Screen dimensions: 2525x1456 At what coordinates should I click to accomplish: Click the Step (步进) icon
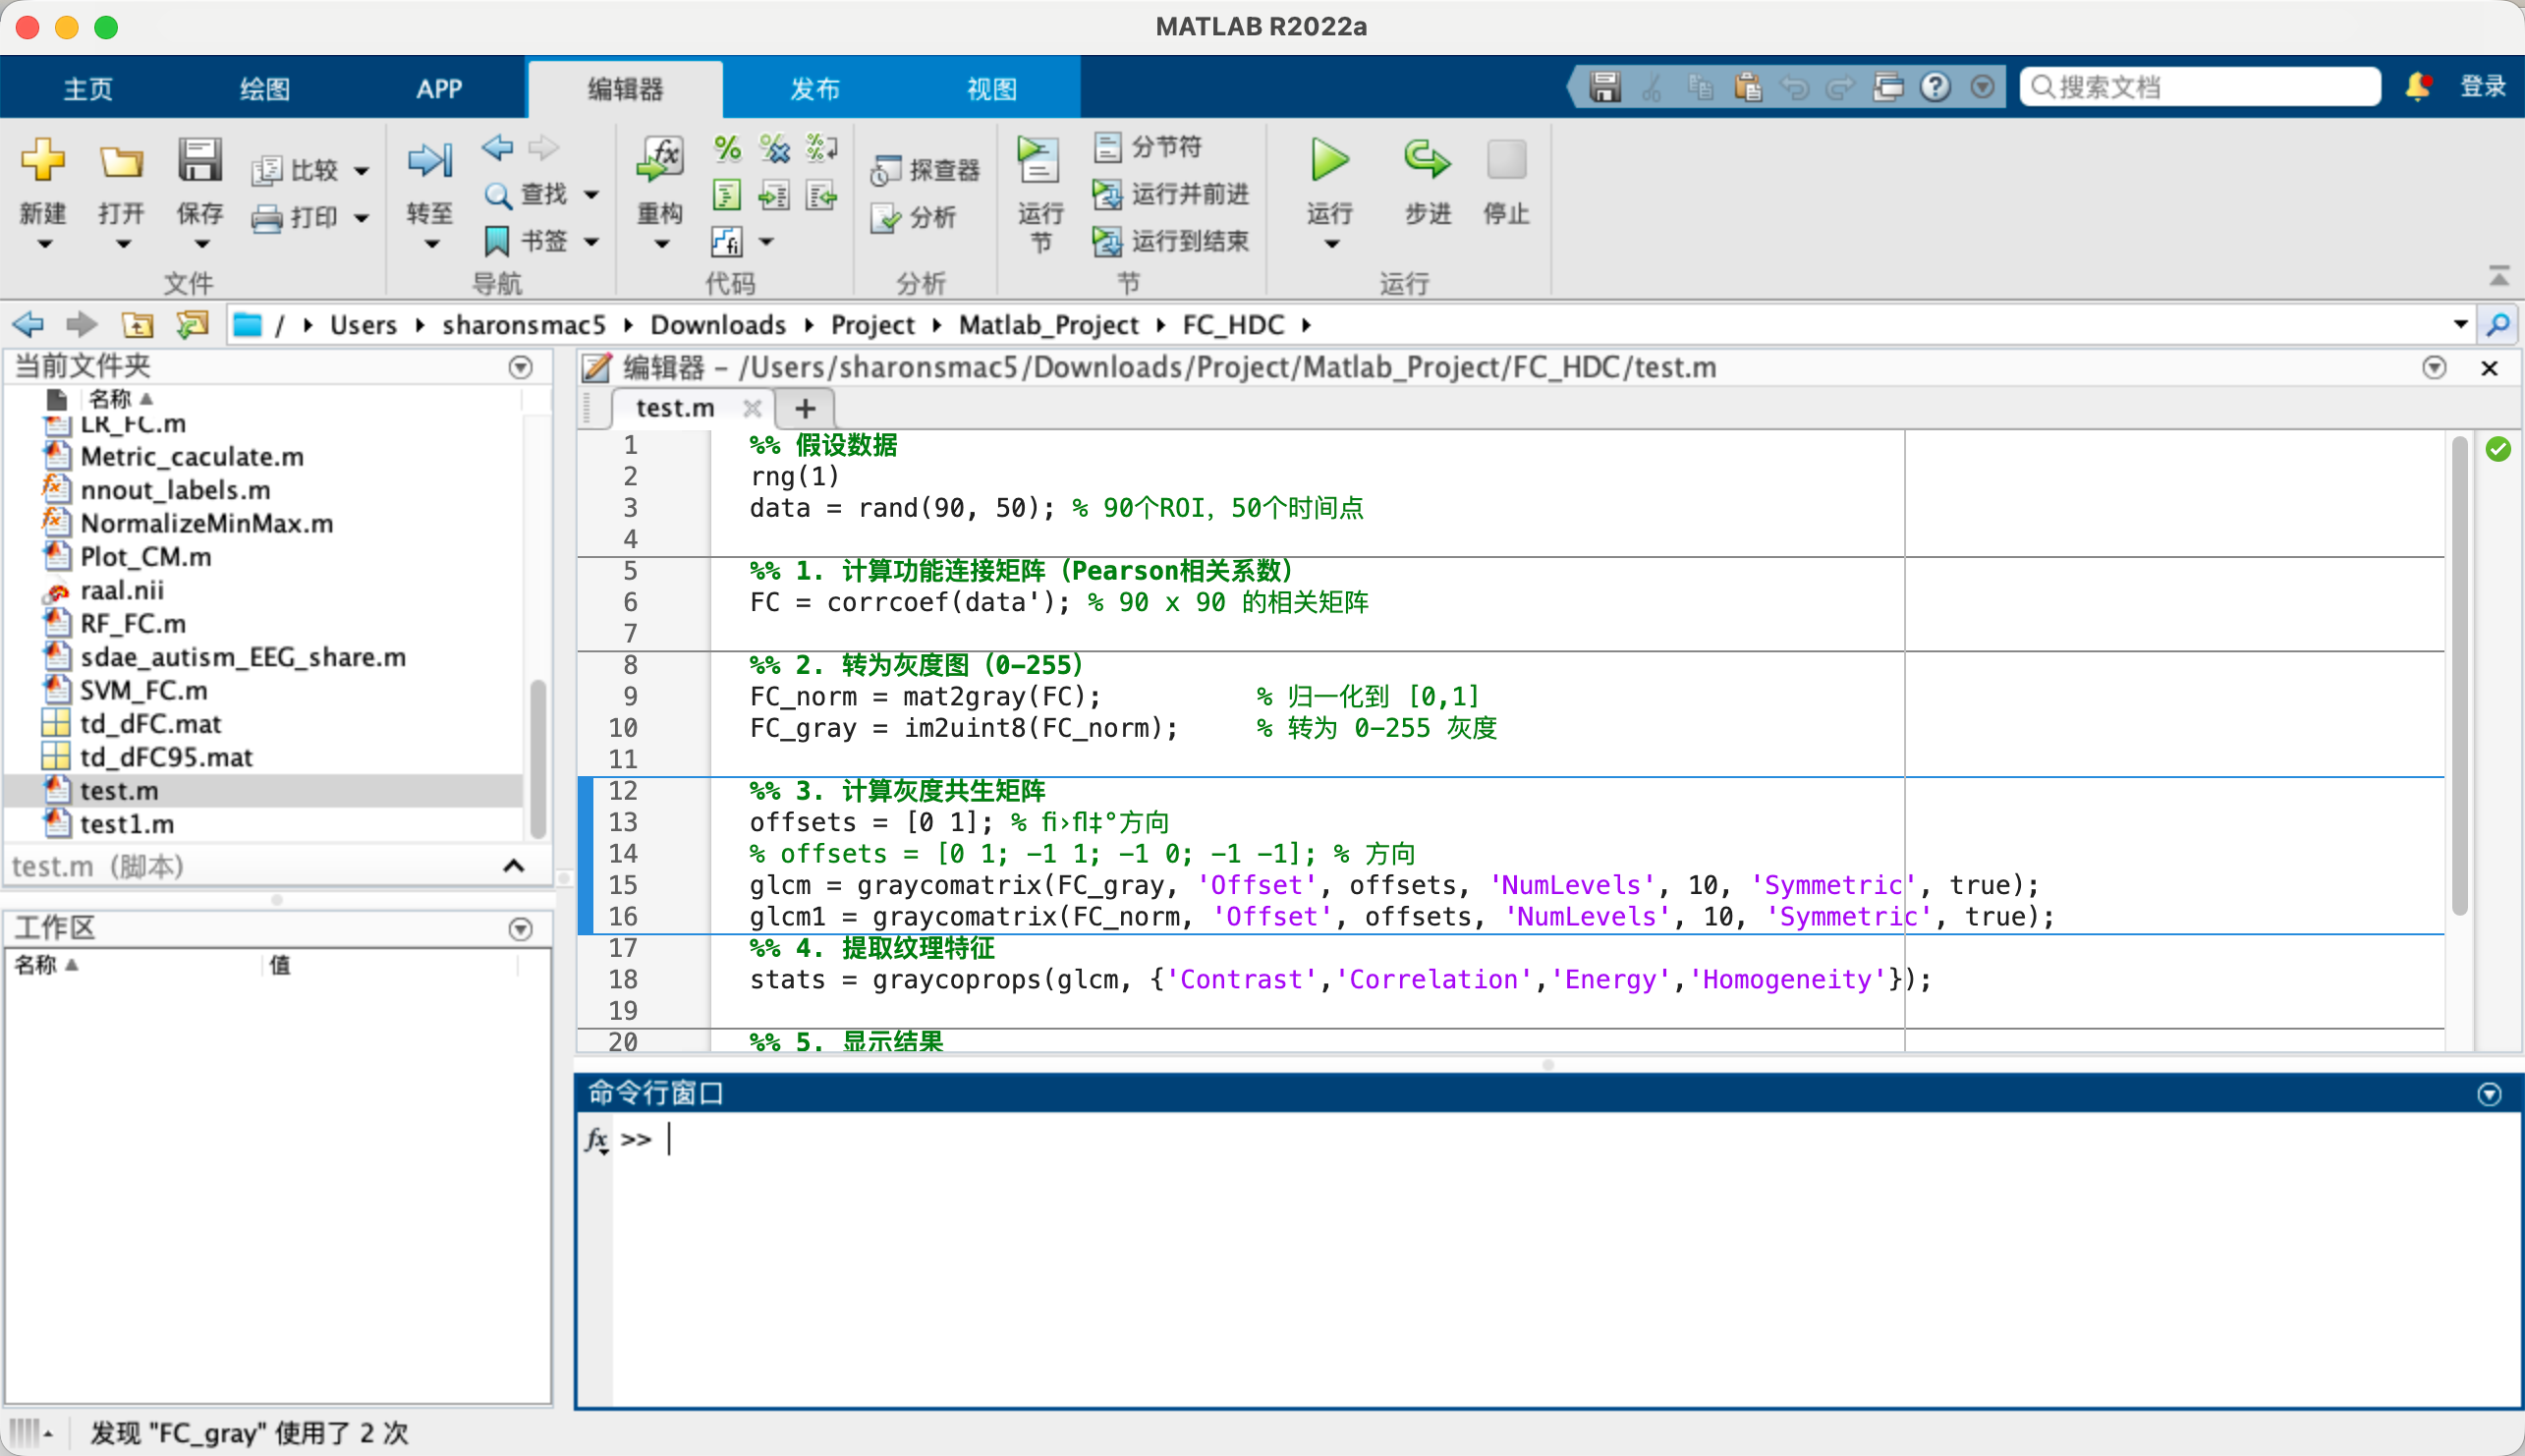1426,161
